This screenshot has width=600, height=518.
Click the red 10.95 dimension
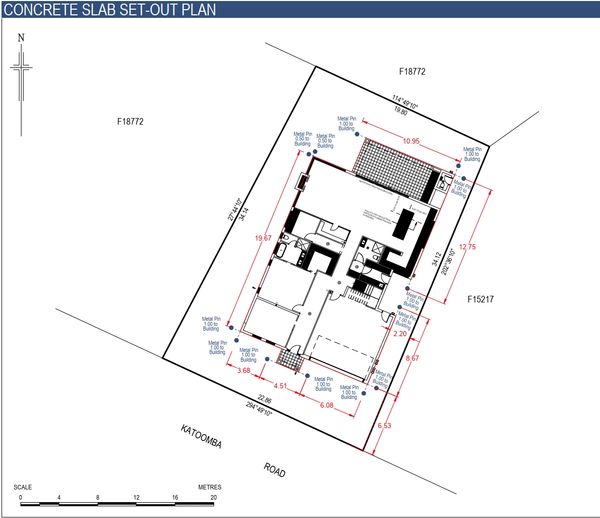[411, 141]
